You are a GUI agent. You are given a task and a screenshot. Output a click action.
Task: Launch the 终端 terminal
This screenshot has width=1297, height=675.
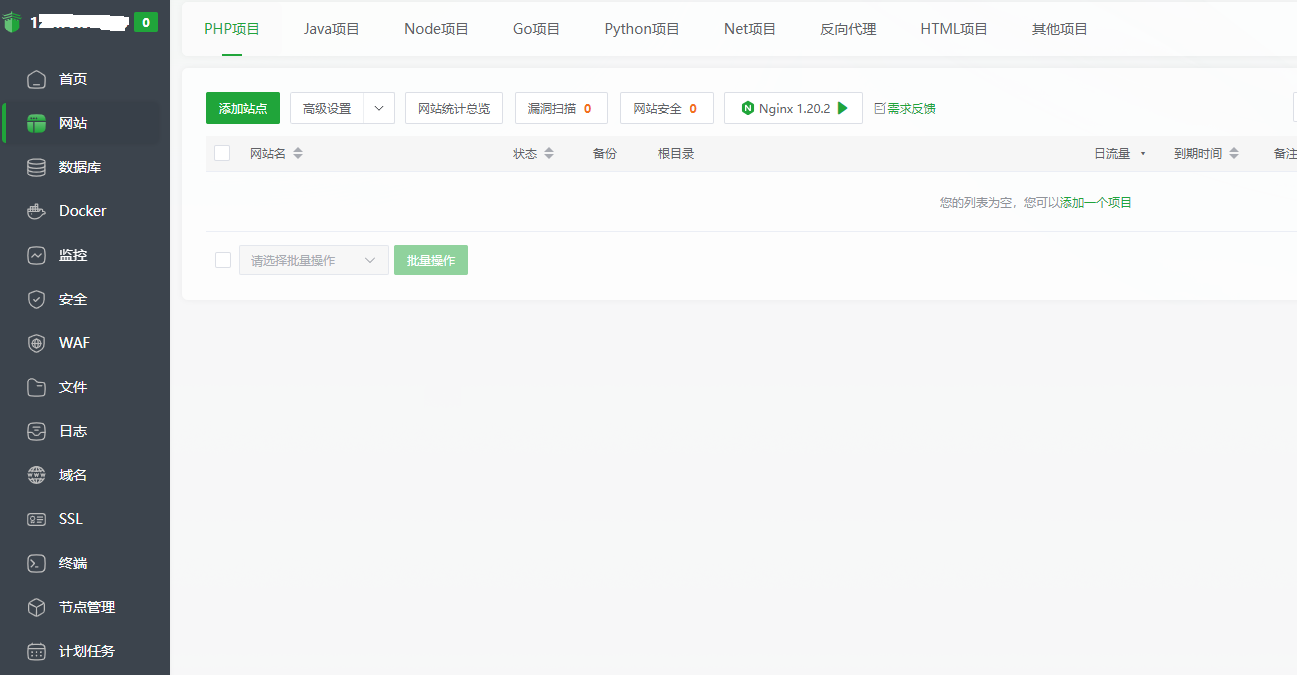(71, 562)
